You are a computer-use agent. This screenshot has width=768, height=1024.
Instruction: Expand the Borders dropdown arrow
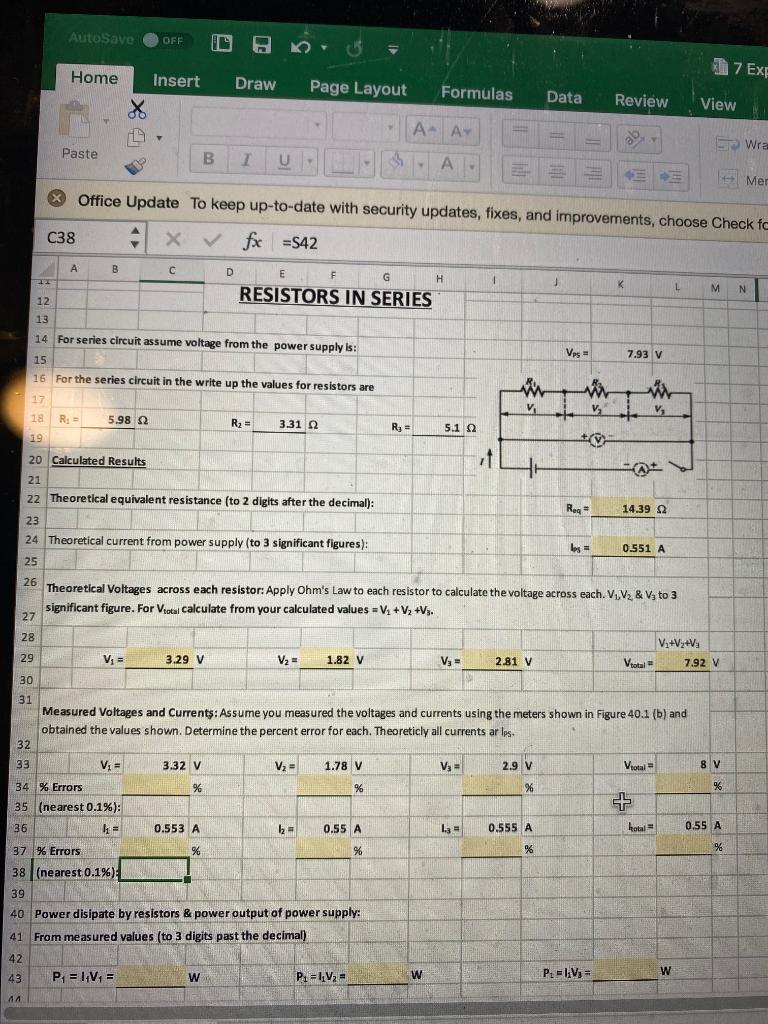pos(366,163)
